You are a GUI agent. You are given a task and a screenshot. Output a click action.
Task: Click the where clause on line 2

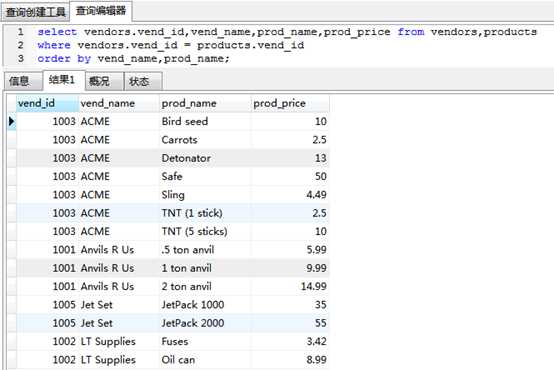tap(171, 45)
